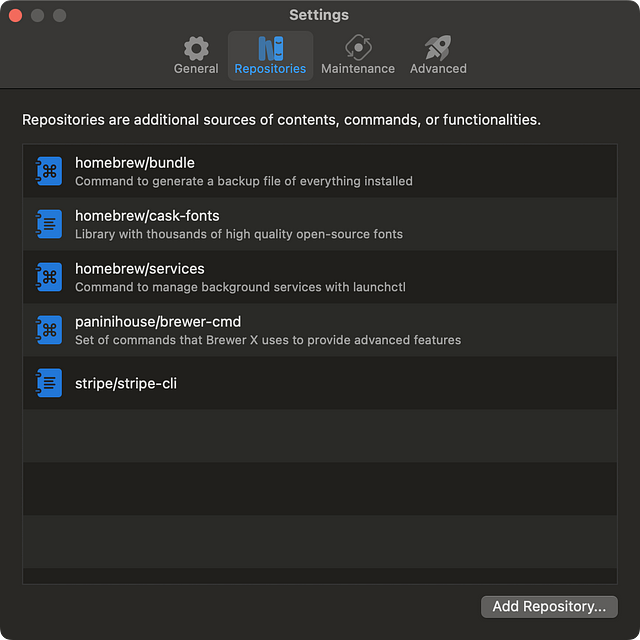Switch to the Advanced tab label
This screenshot has width=640, height=640.
point(438,69)
